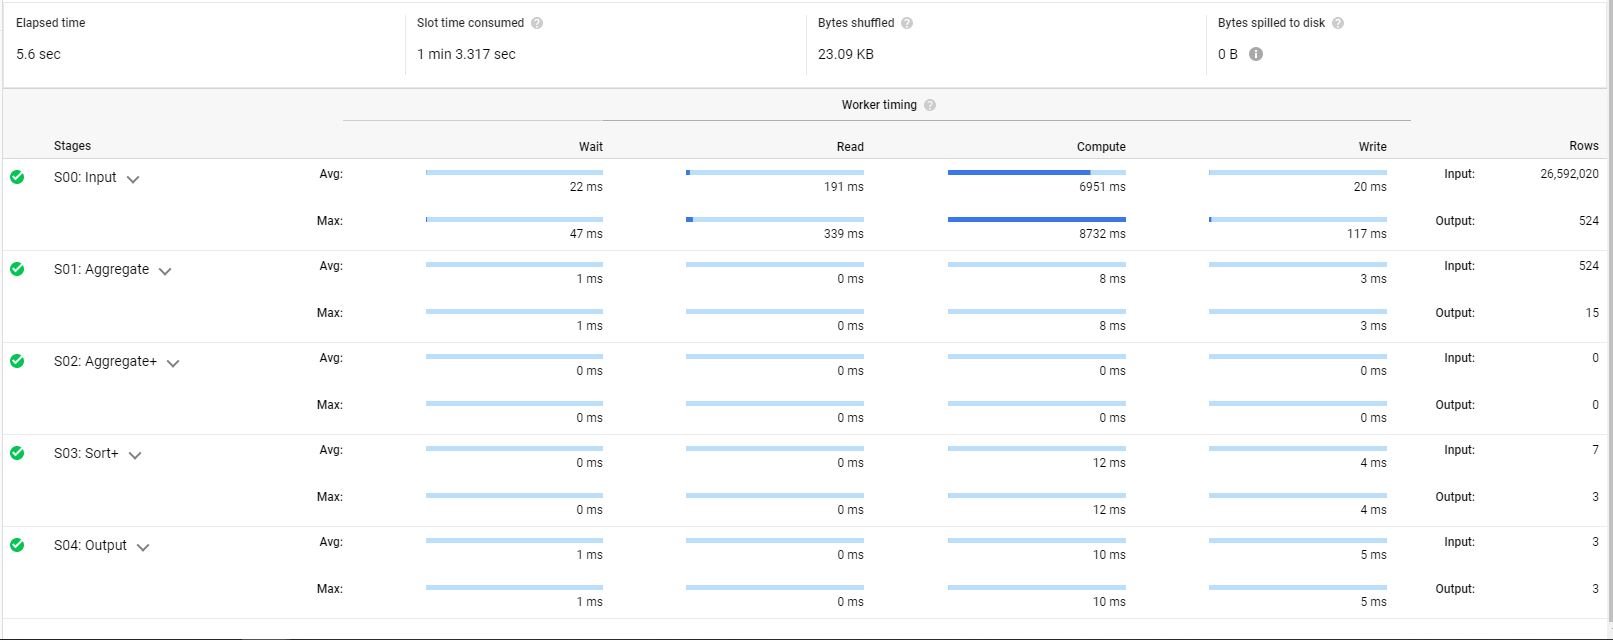Screen dimensions: 1613x640
Task: Click the S00: Input stage label
Action: (x=85, y=177)
